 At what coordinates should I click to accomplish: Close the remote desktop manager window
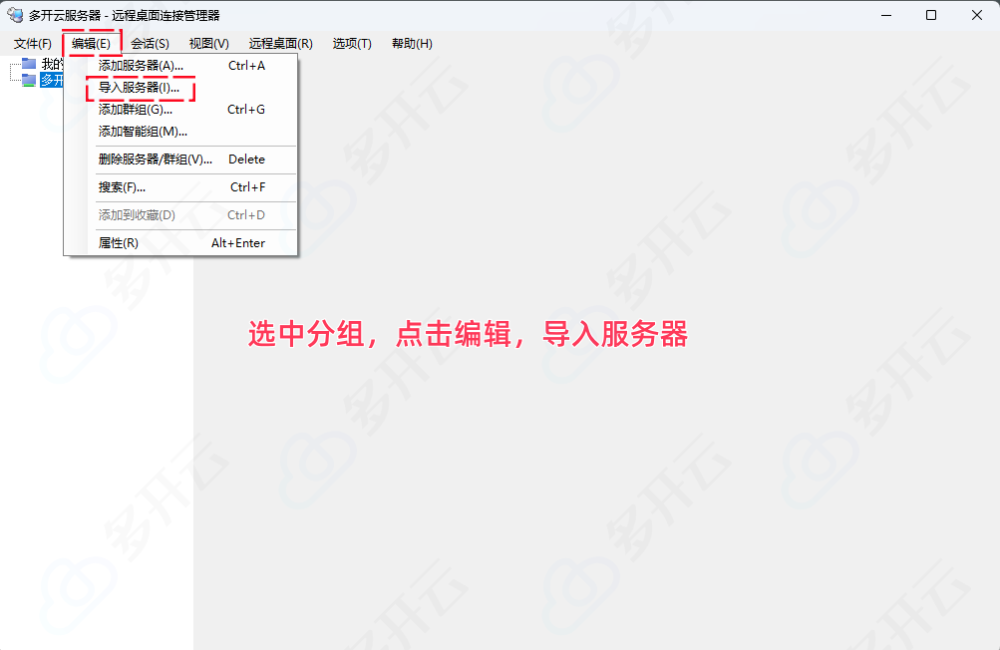point(977,15)
